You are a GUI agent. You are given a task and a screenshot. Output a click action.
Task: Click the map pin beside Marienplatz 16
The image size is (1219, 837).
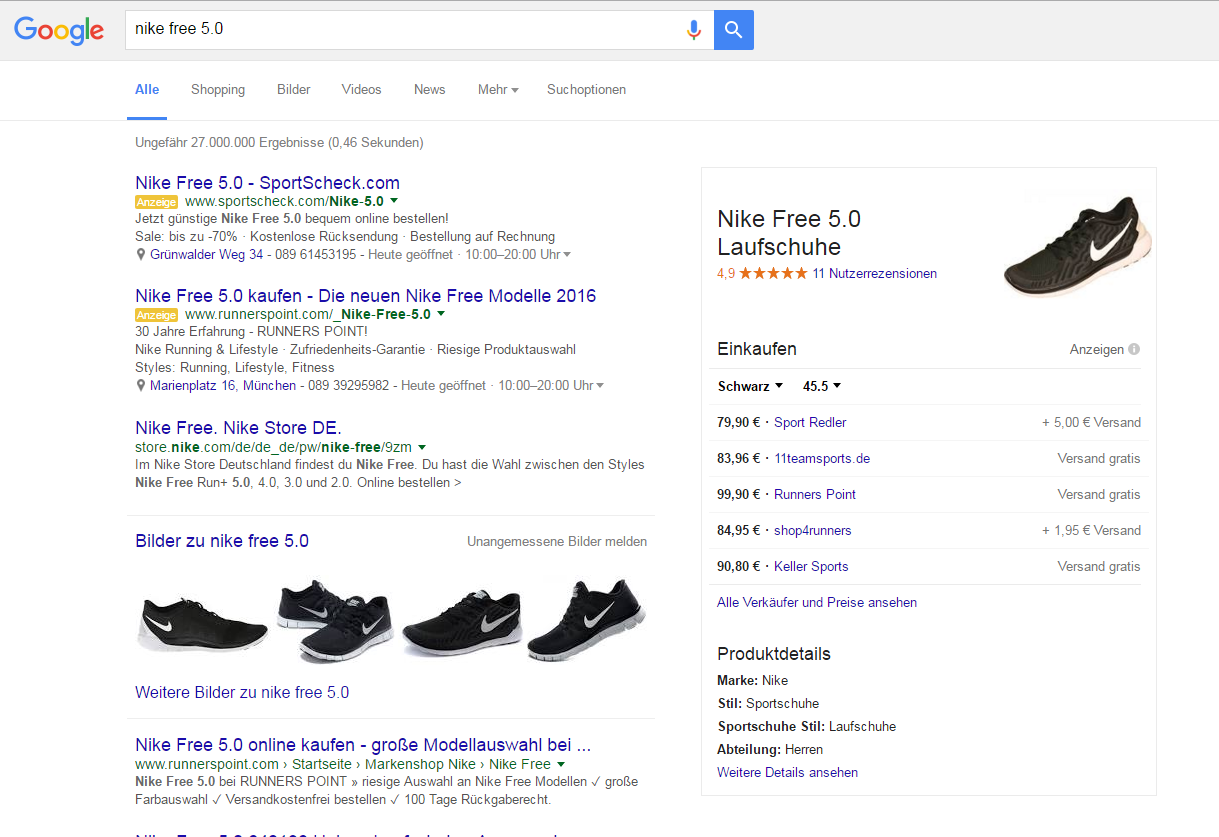[x=141, y=385]
